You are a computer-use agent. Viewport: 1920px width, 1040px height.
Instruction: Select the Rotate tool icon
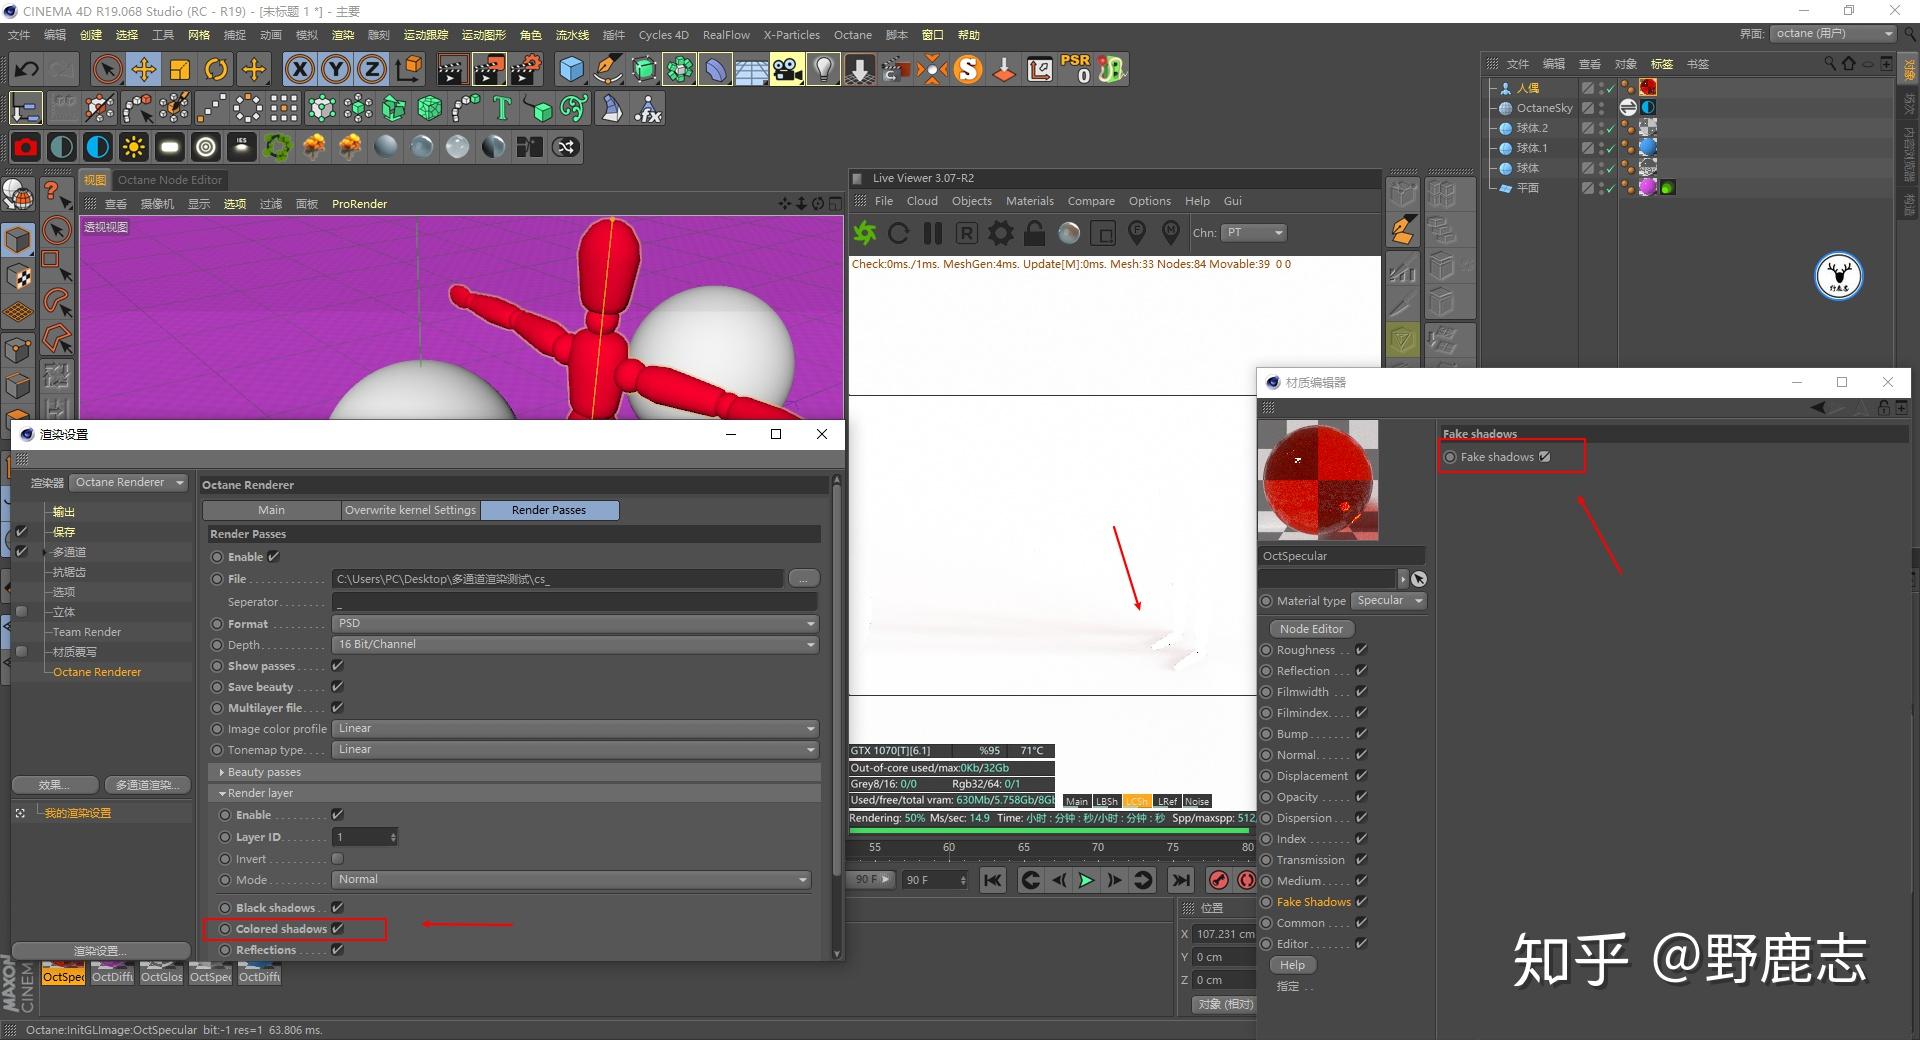tap(216, 69)
